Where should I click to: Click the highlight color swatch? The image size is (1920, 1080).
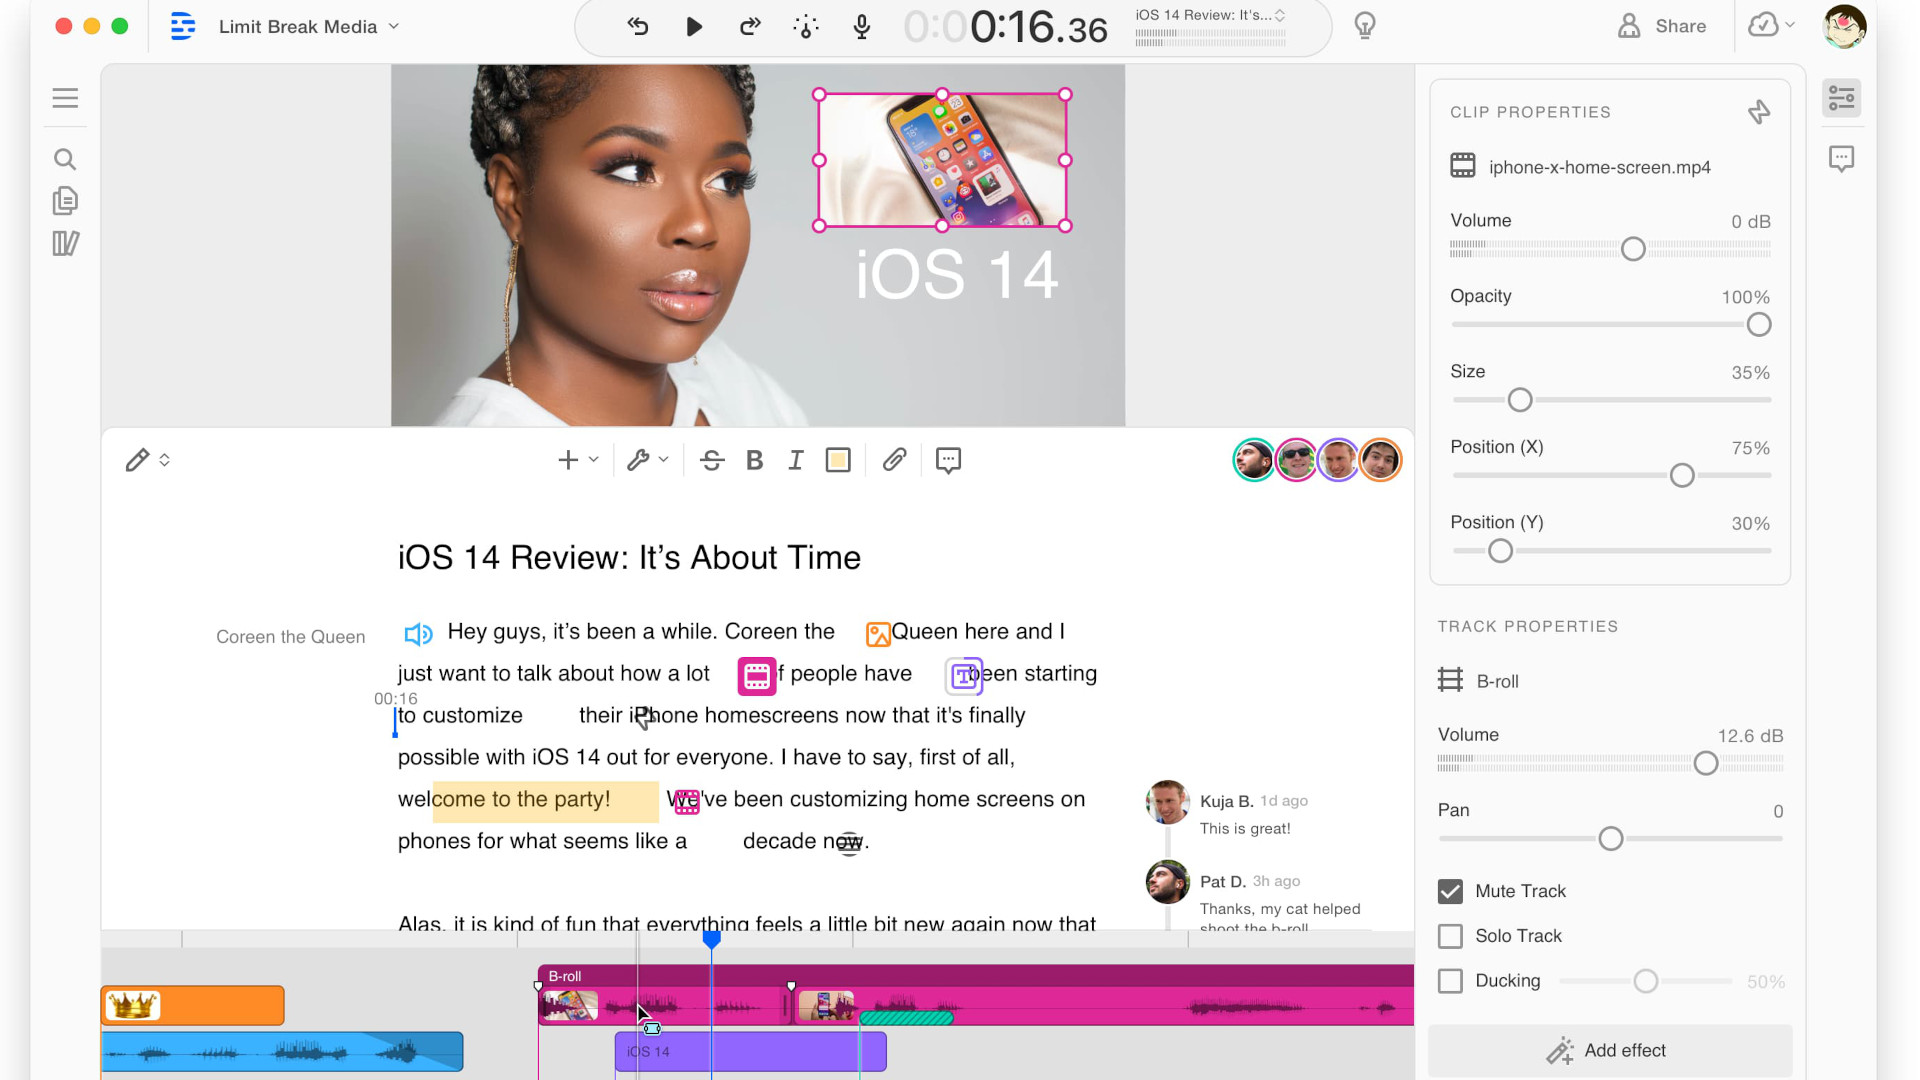tap(838, 460)
